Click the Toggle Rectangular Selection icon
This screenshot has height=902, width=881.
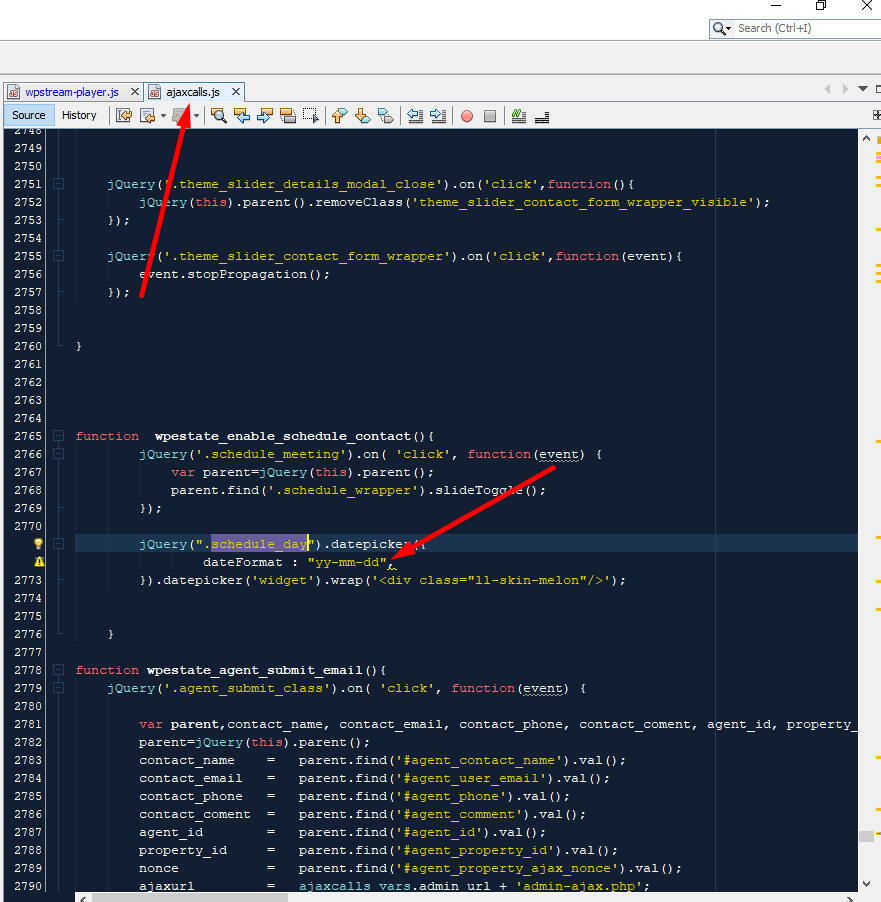point(312,116)
